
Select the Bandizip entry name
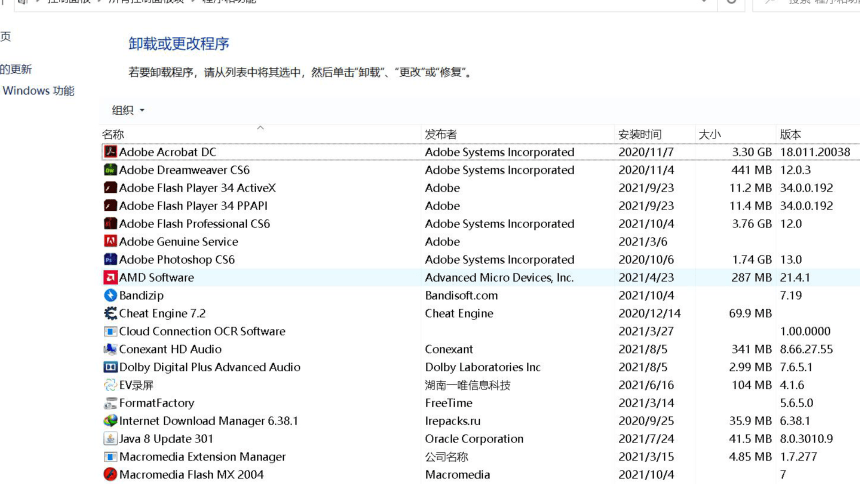pyautogui.click(x=142, y=295)
